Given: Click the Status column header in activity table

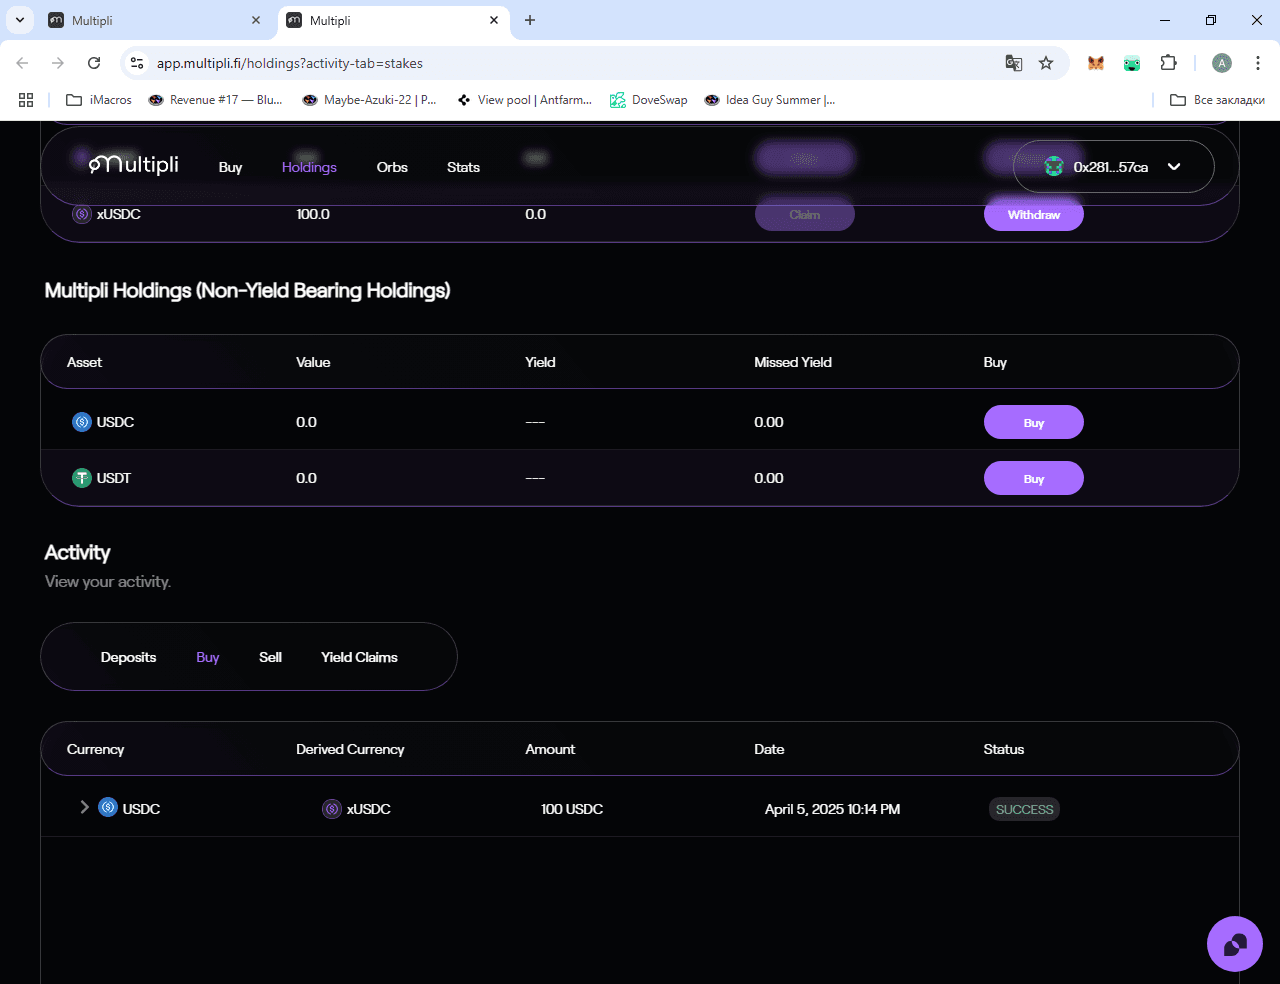Looking at the screenshot, I should (1004, 749).
